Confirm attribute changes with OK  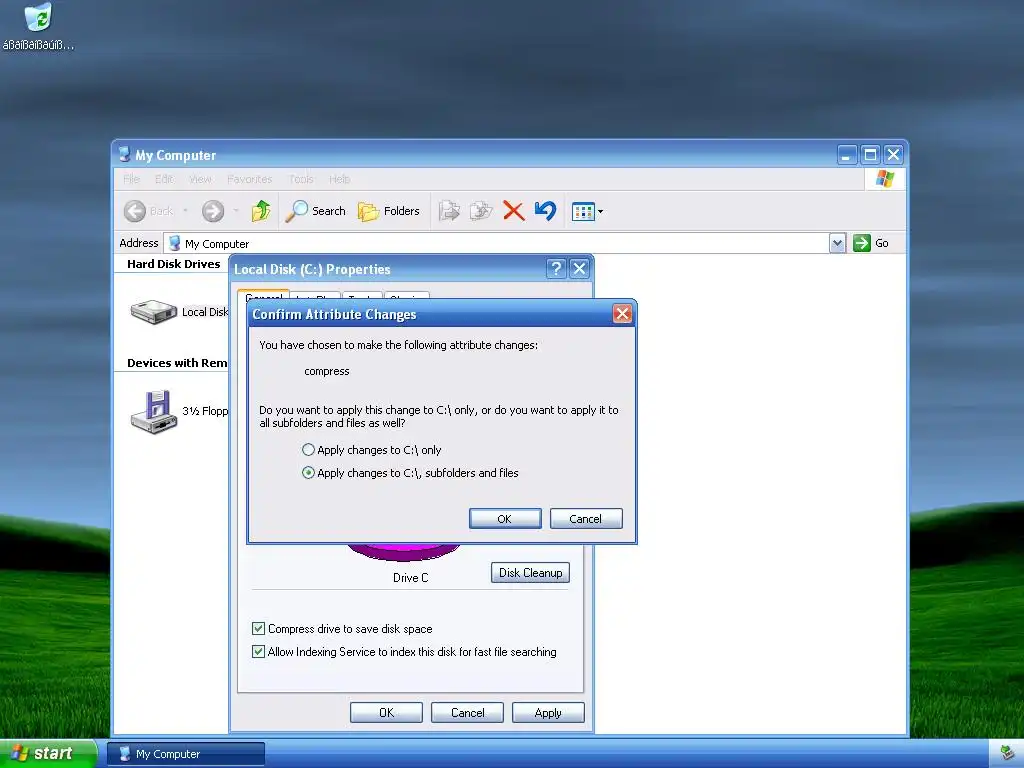coord(505,519)
